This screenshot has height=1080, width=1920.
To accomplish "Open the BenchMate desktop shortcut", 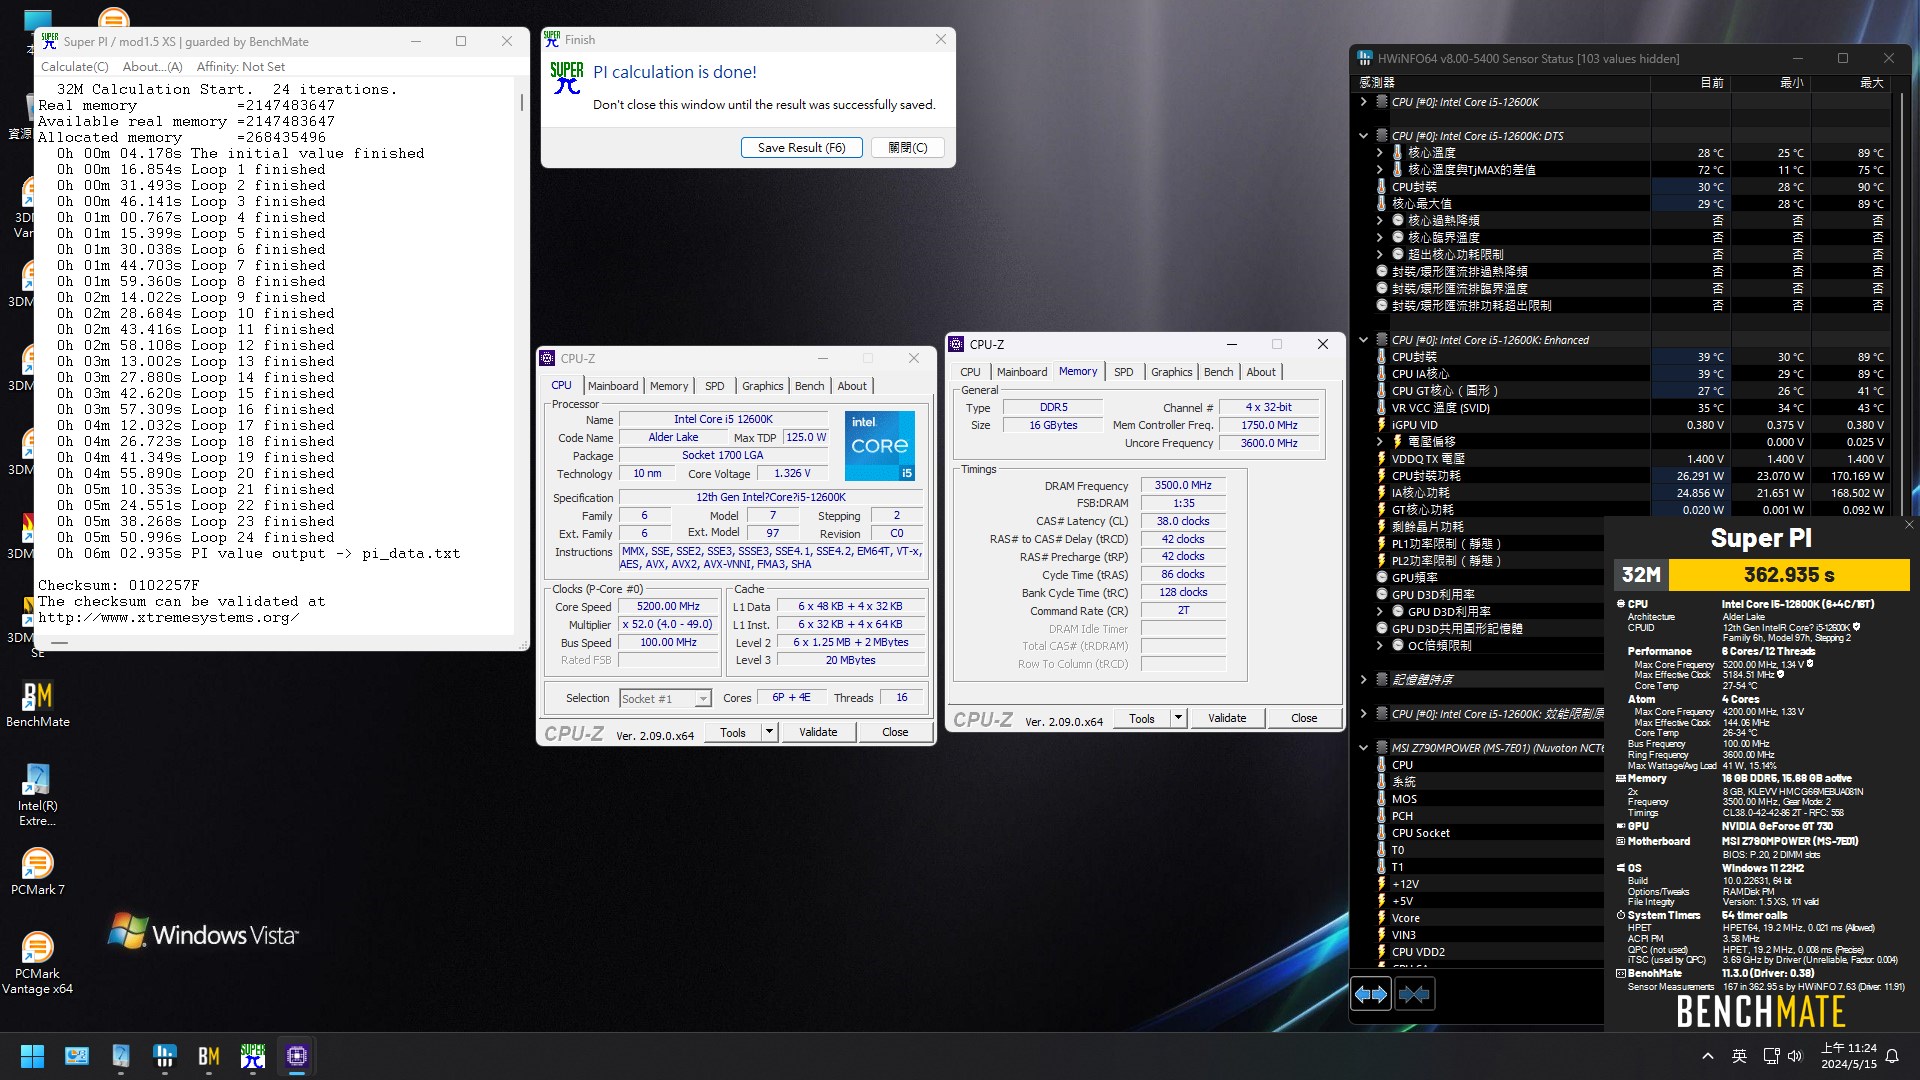I will 38,704.
